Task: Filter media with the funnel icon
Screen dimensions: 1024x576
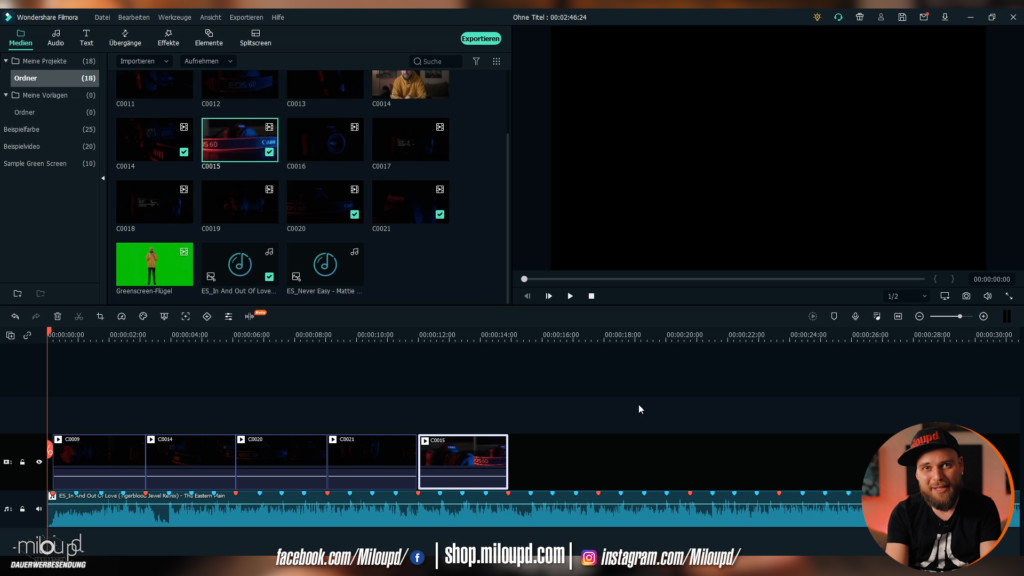Action: pyautogui.click(x=476, y=61)
